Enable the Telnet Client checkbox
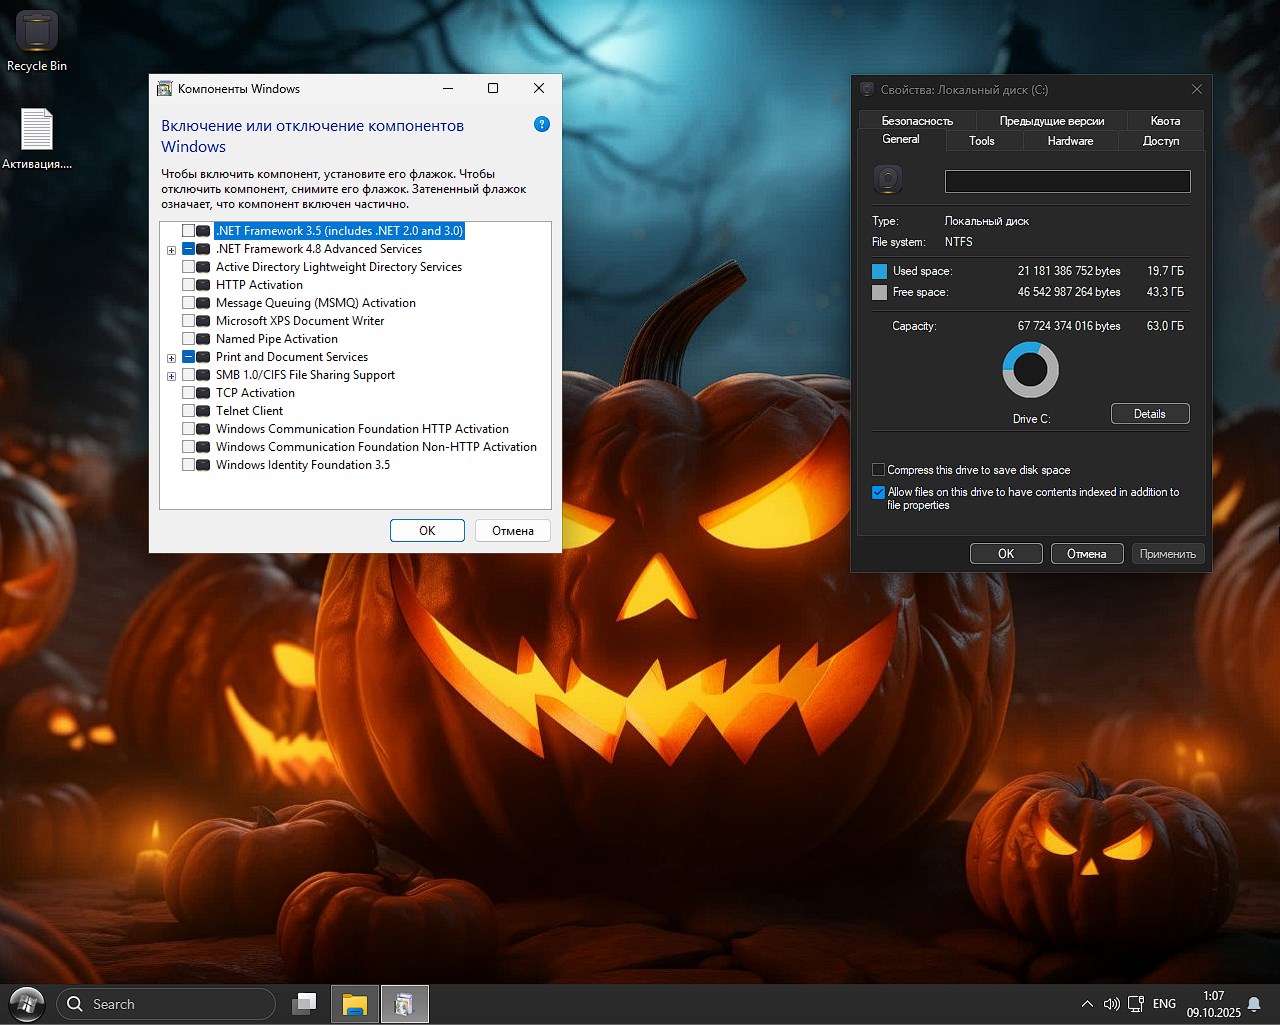The image size is (1280, 1025). pos(188,411)
